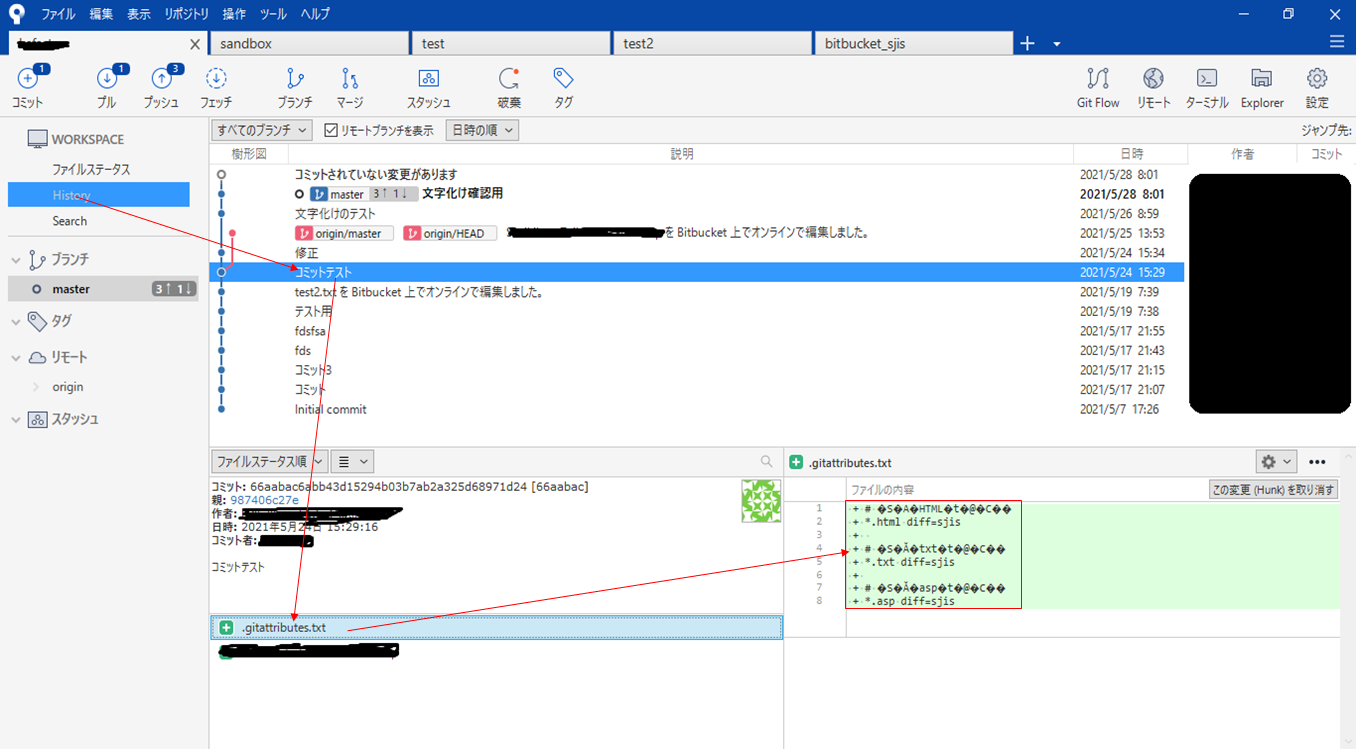Click この変更 (Hunk) を取り消す button
This screenshot has height=749, width=1356.
click(1273, 490)
